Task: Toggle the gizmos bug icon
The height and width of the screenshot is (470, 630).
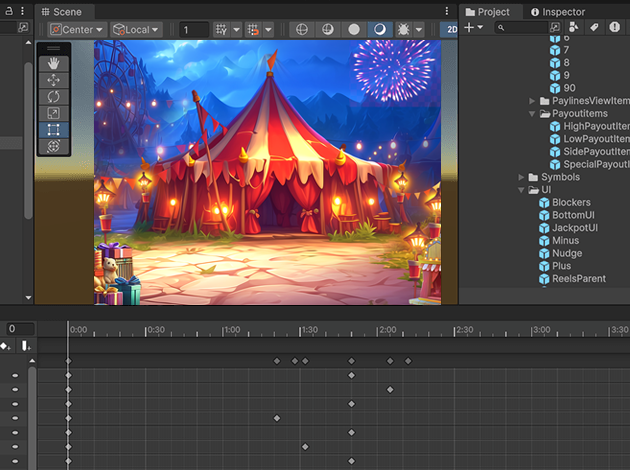Action: (x=403, y=29)
